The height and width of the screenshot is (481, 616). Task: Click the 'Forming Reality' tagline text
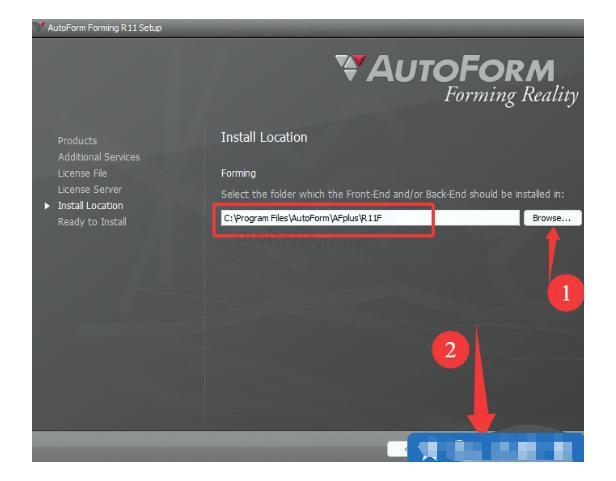pos(511,95)
